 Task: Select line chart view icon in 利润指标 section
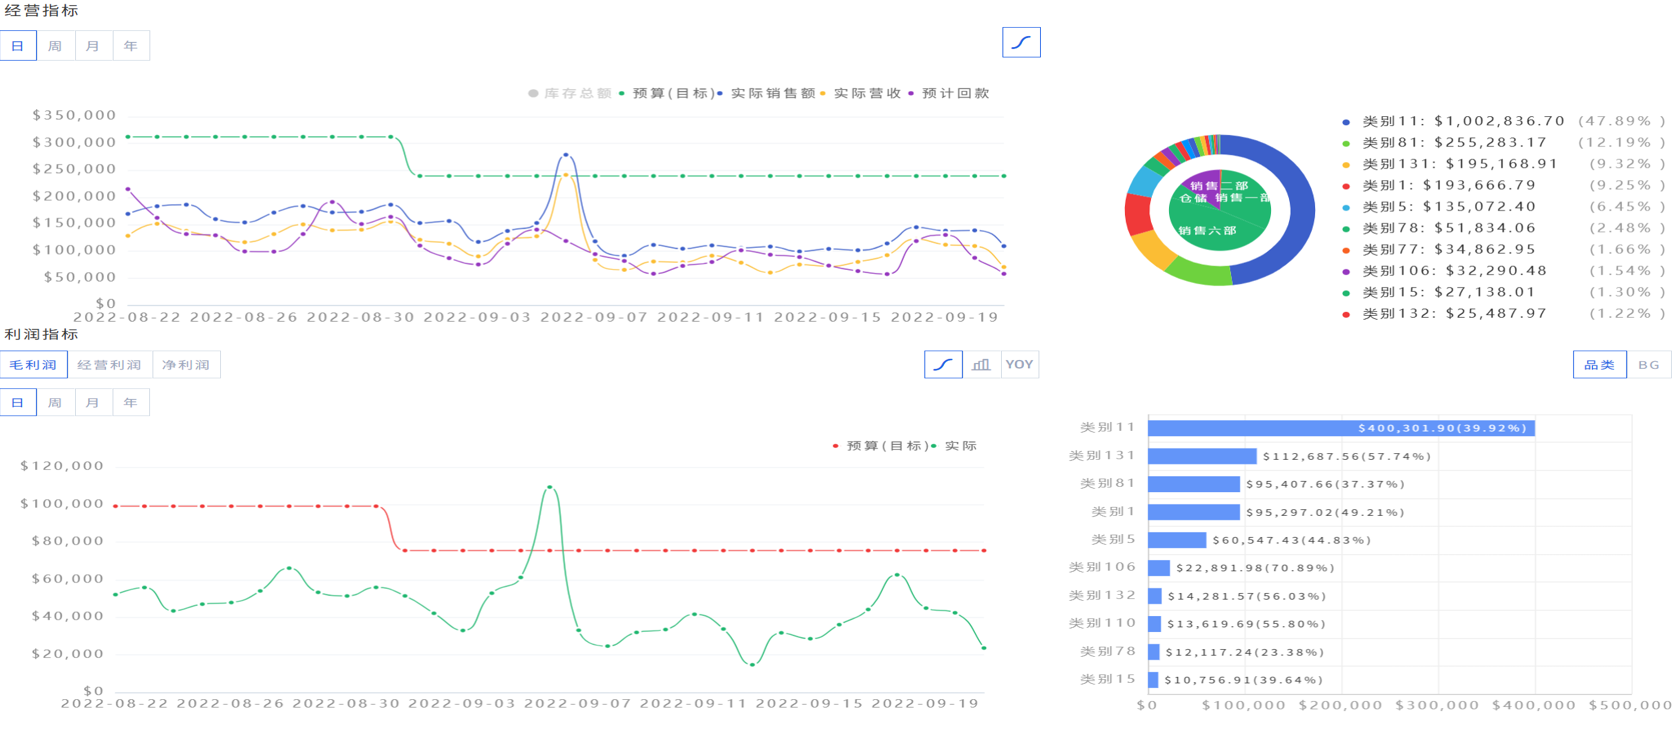(943, 365)
